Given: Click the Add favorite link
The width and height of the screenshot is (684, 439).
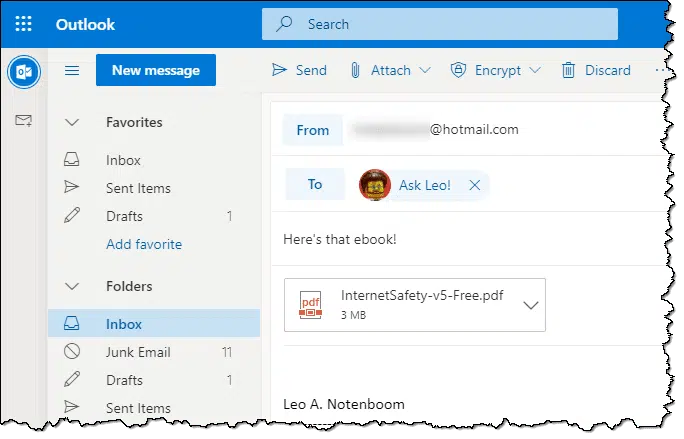Looking at the screenshot, I should click(x=144, y=244).
